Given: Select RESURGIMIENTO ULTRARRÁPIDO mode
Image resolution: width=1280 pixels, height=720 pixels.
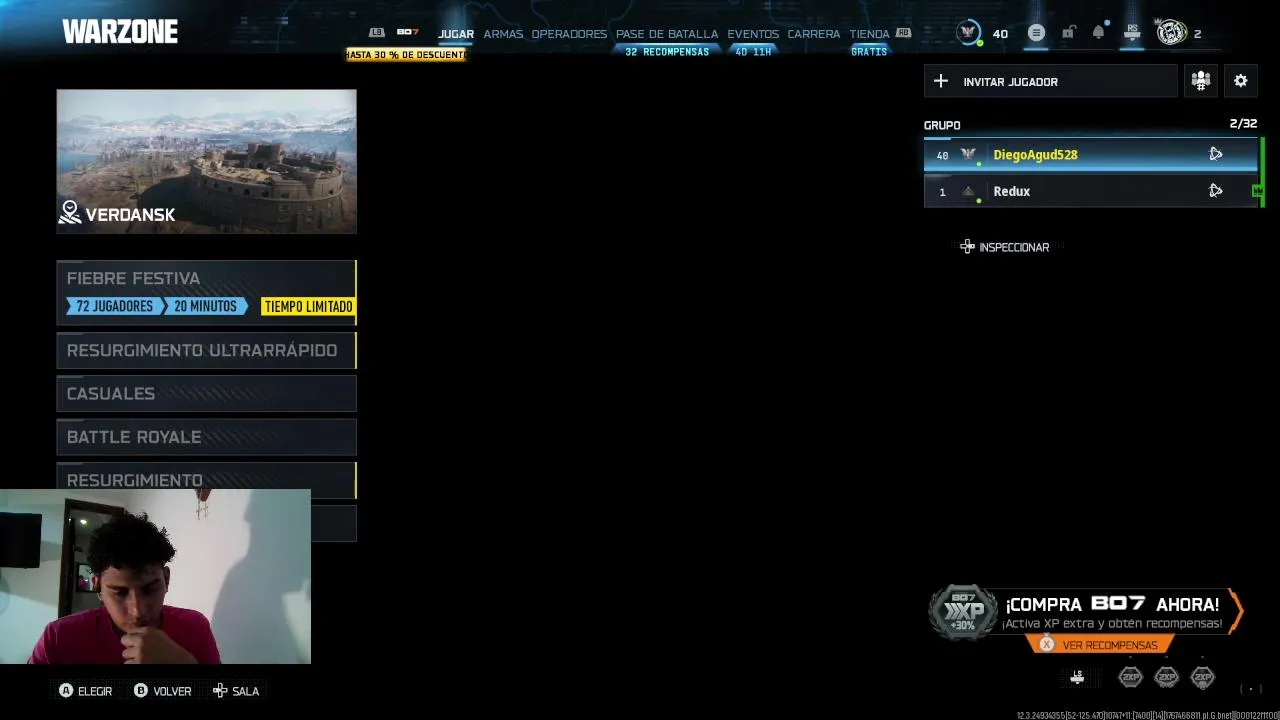Looking at the screenshot, I should coord(206,350).
